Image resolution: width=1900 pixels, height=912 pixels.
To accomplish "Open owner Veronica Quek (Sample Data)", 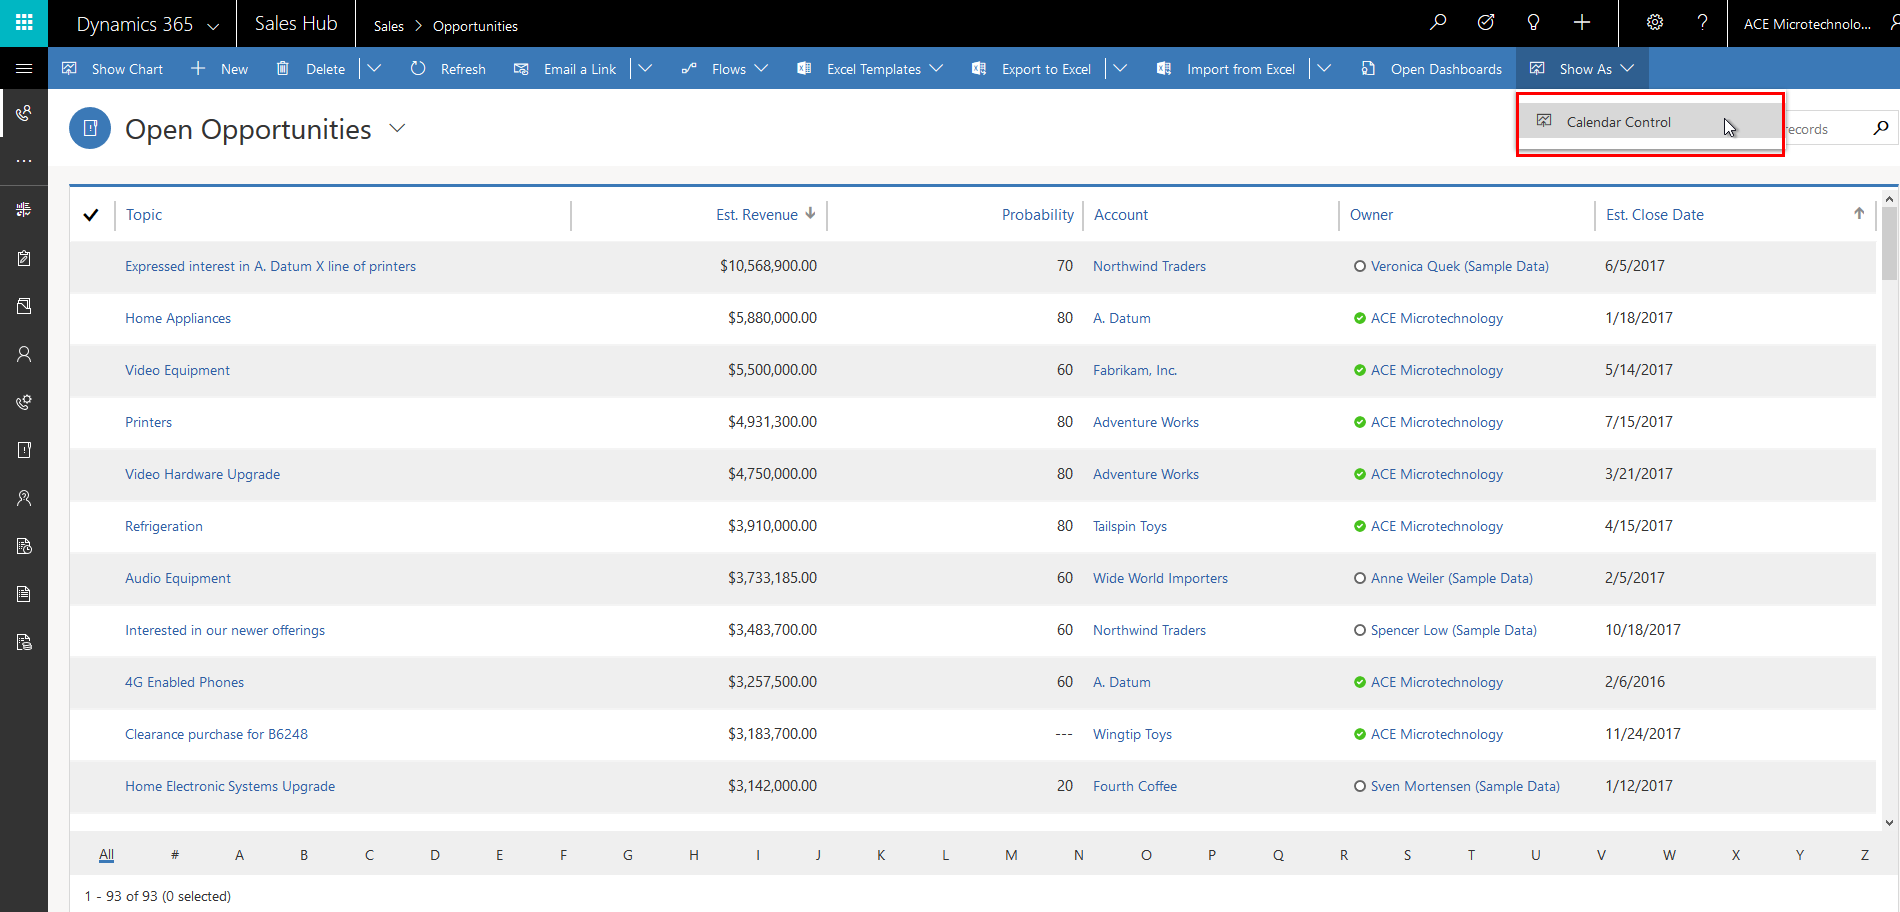I will (x=1460, y=266).
